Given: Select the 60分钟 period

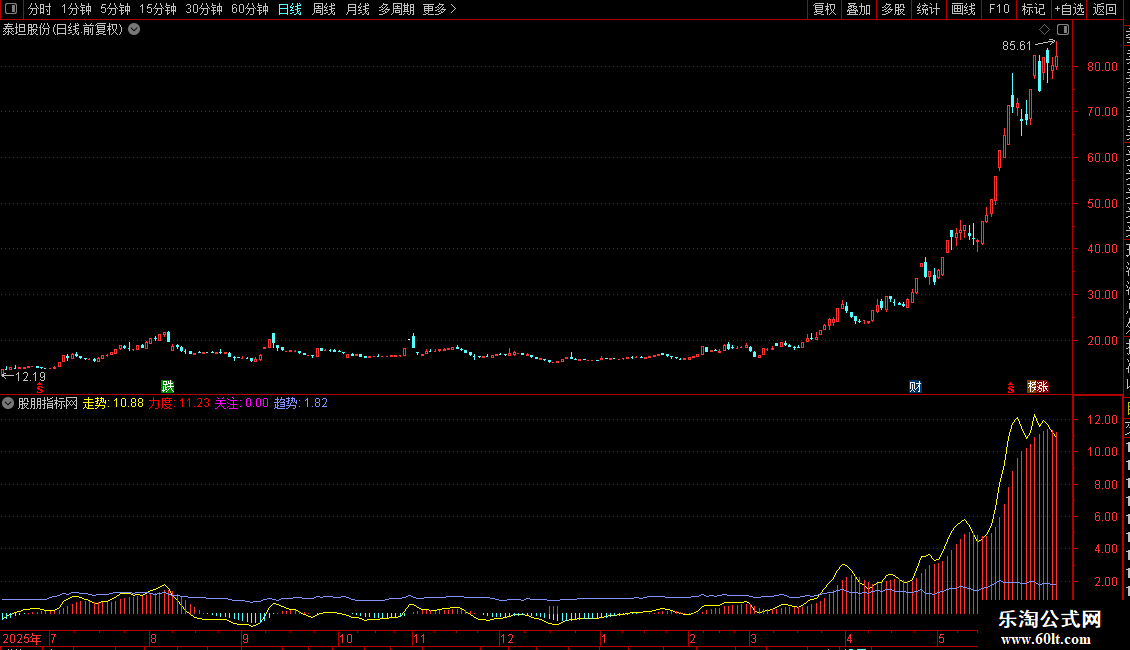Looking at the screenshot, I should click(250, 9).
